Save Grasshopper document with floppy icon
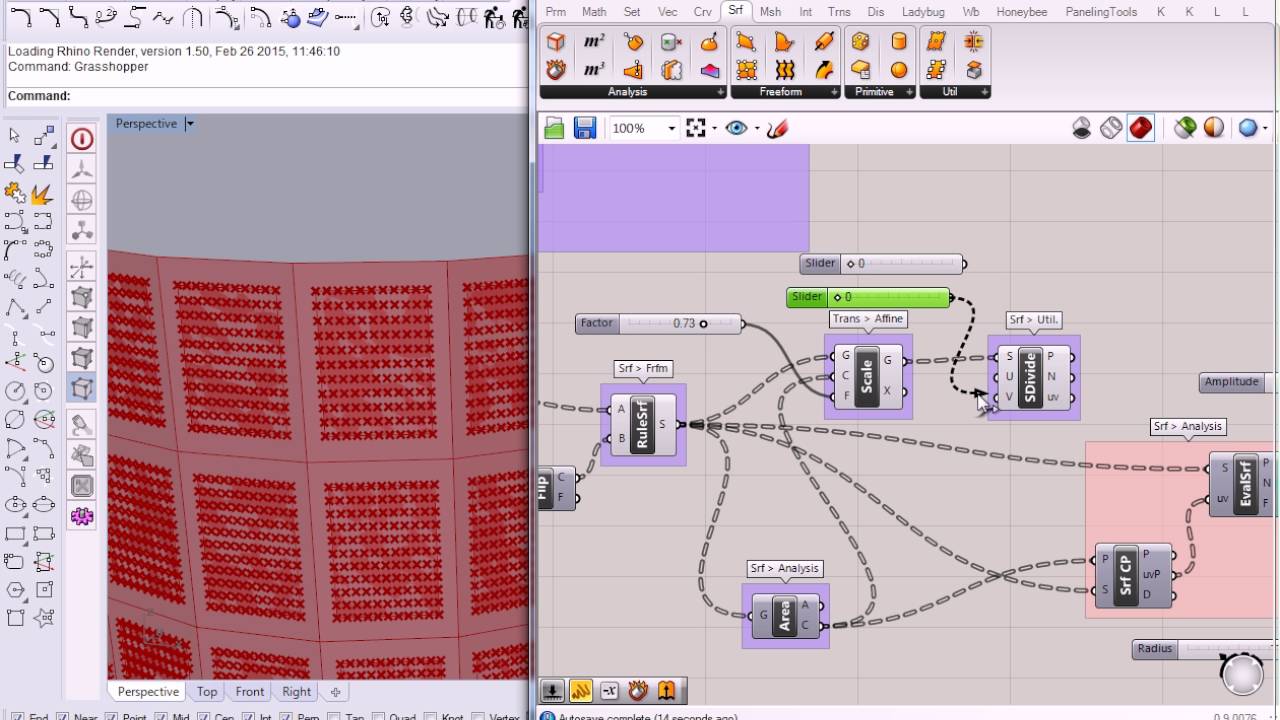Image resolution: width=1280 pixels, height=720 pixels. [585, 128]
